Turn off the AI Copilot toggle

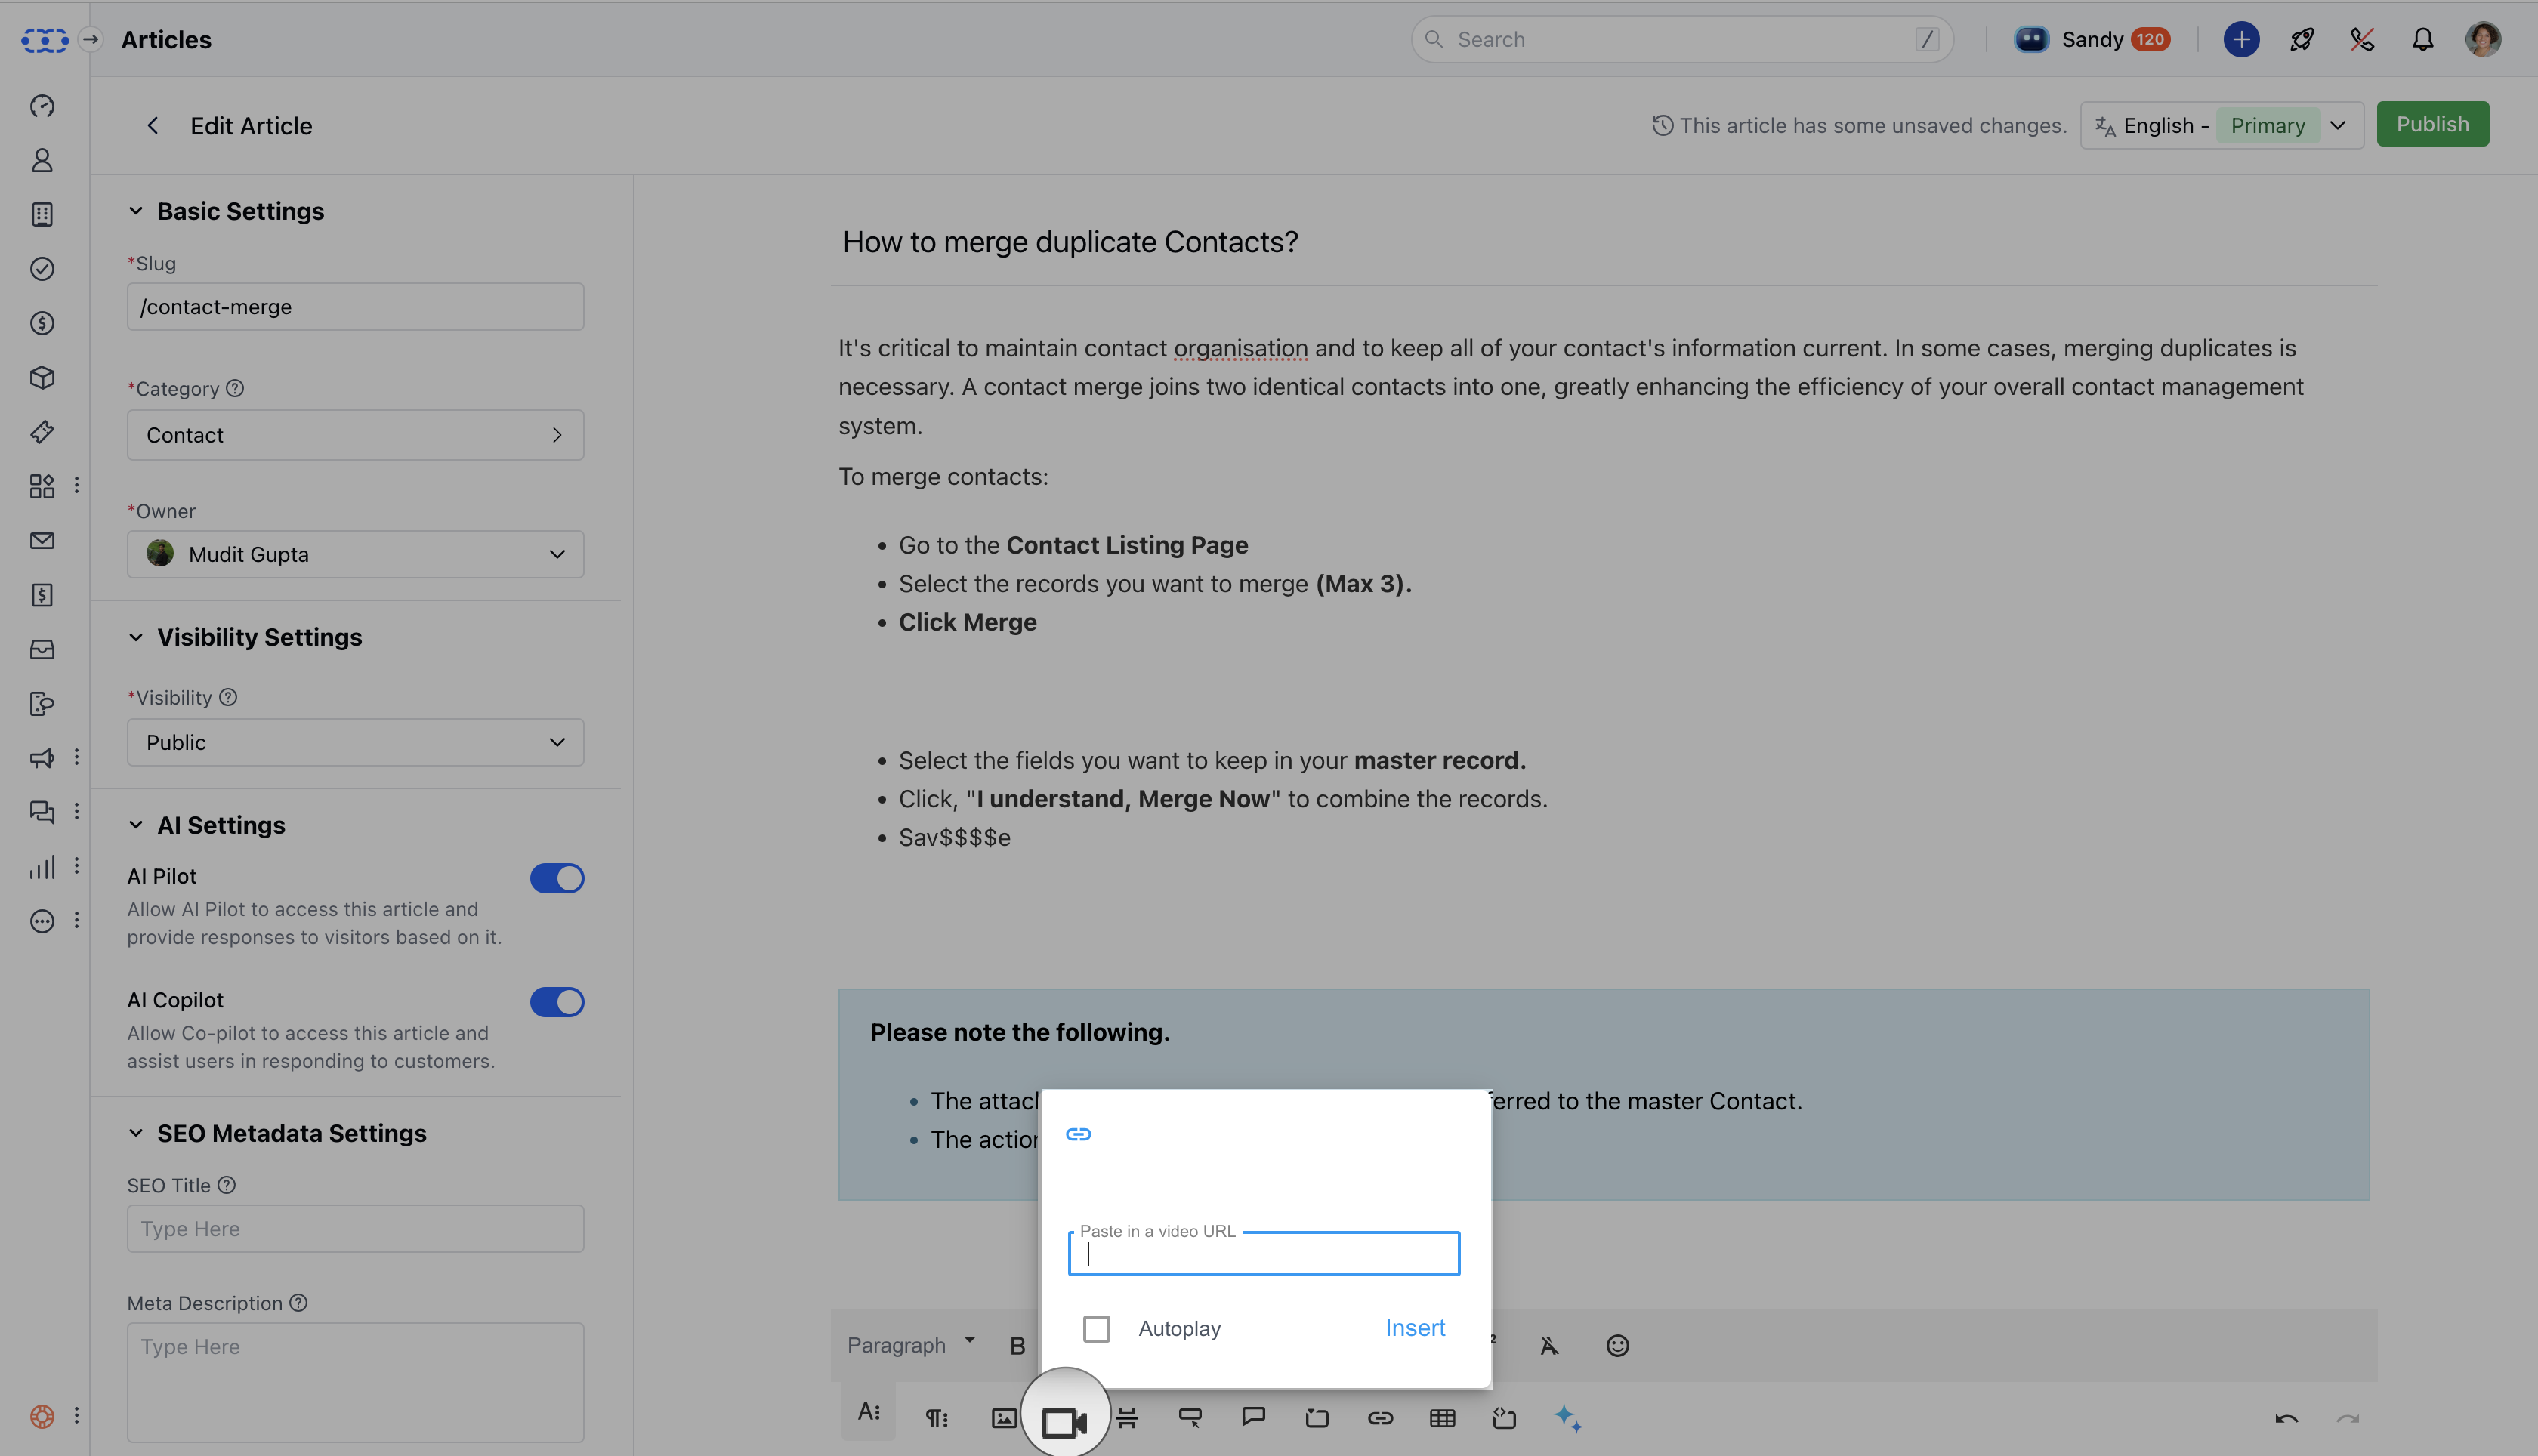click(x=557, y=1002)
